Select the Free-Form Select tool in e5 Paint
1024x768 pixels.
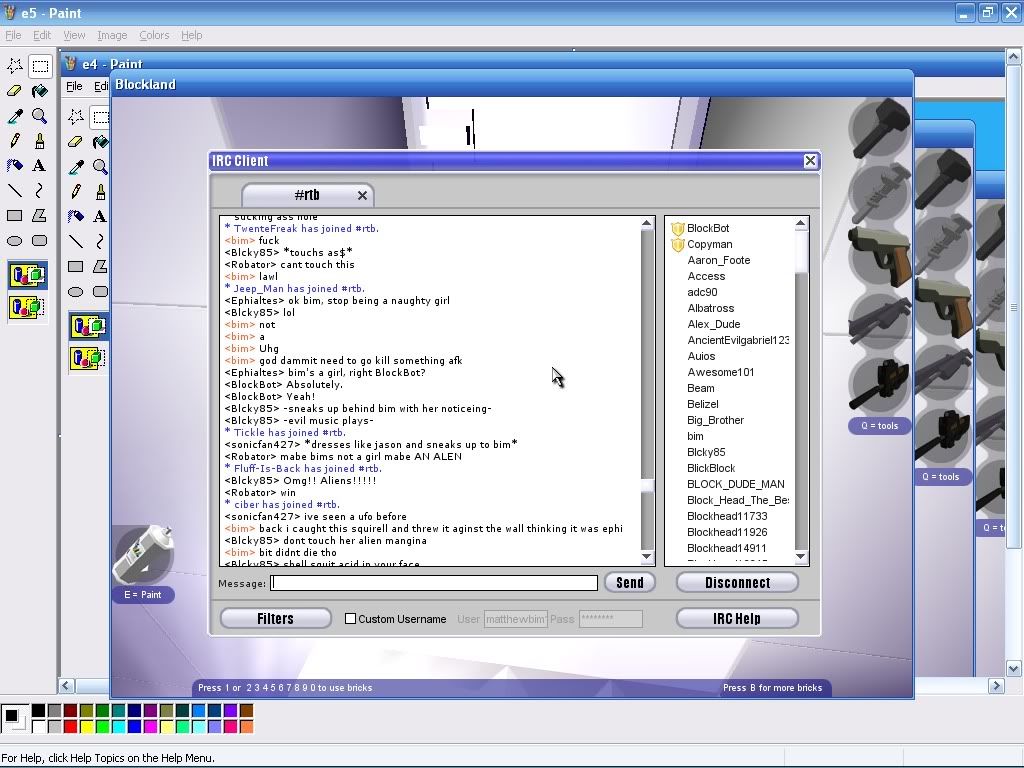14,66
